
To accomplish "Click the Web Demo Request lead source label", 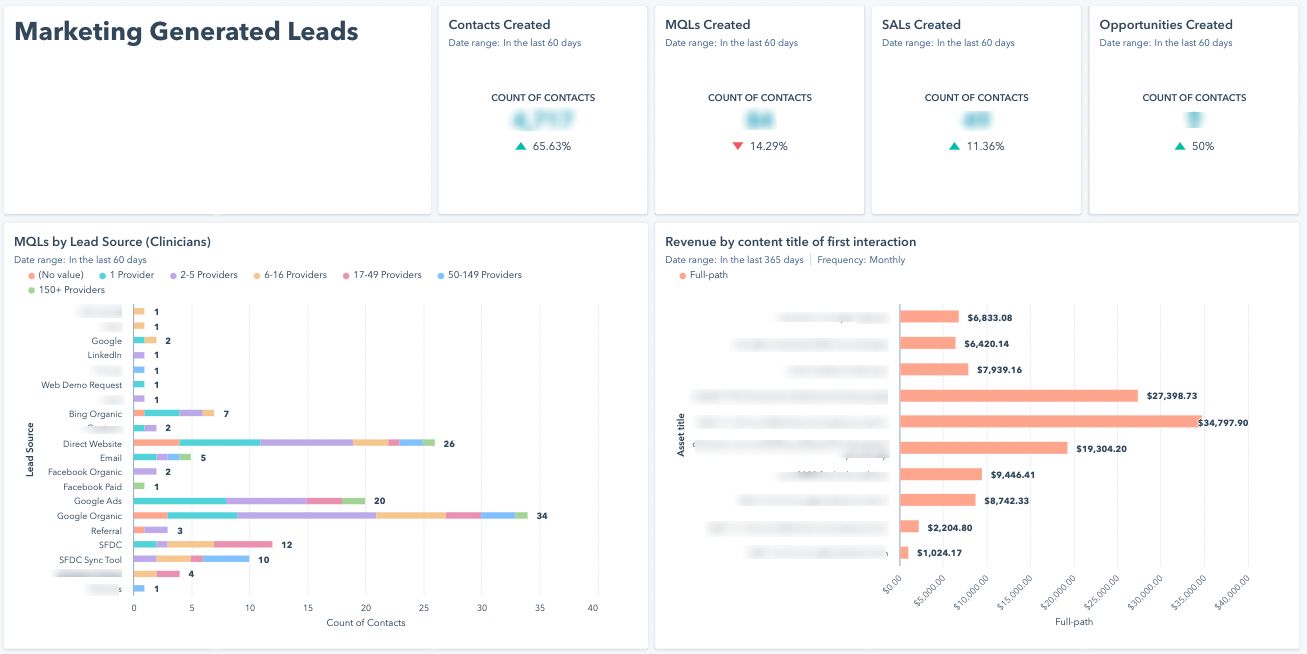I will 81,385.
